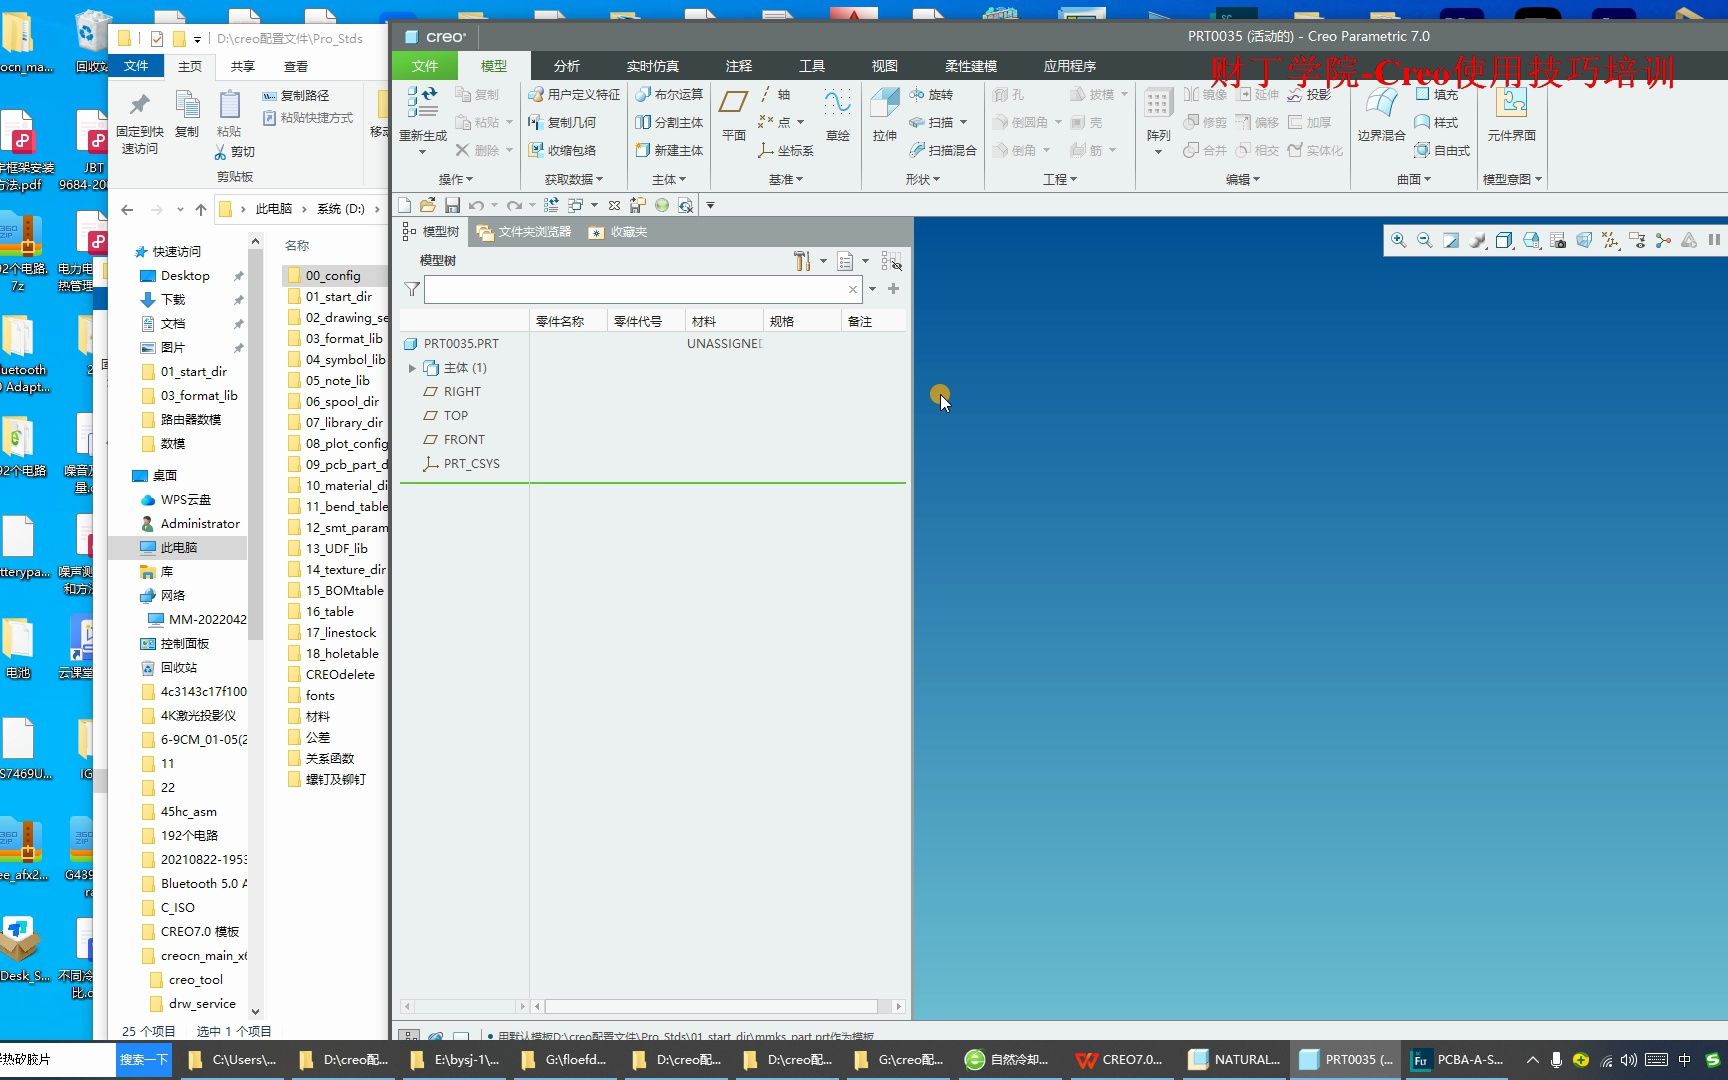1728x1080 pixels.
Task: Toggle perspective view in graphics toolbar
Action: coord(1584,240)
